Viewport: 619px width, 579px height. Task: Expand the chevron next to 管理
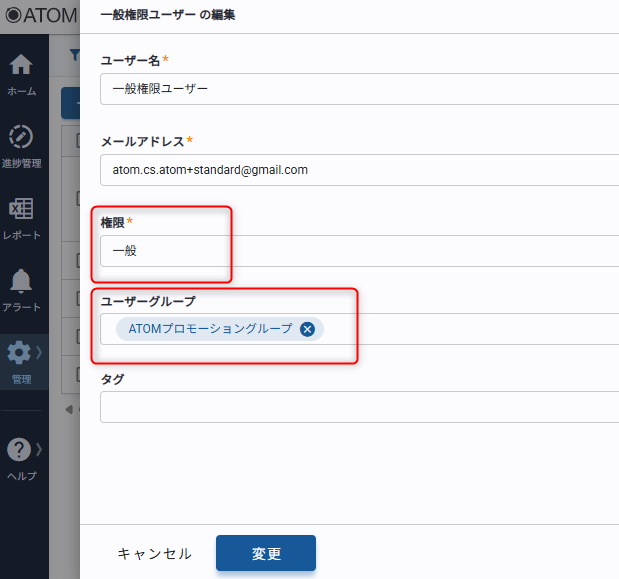point(39,352)
